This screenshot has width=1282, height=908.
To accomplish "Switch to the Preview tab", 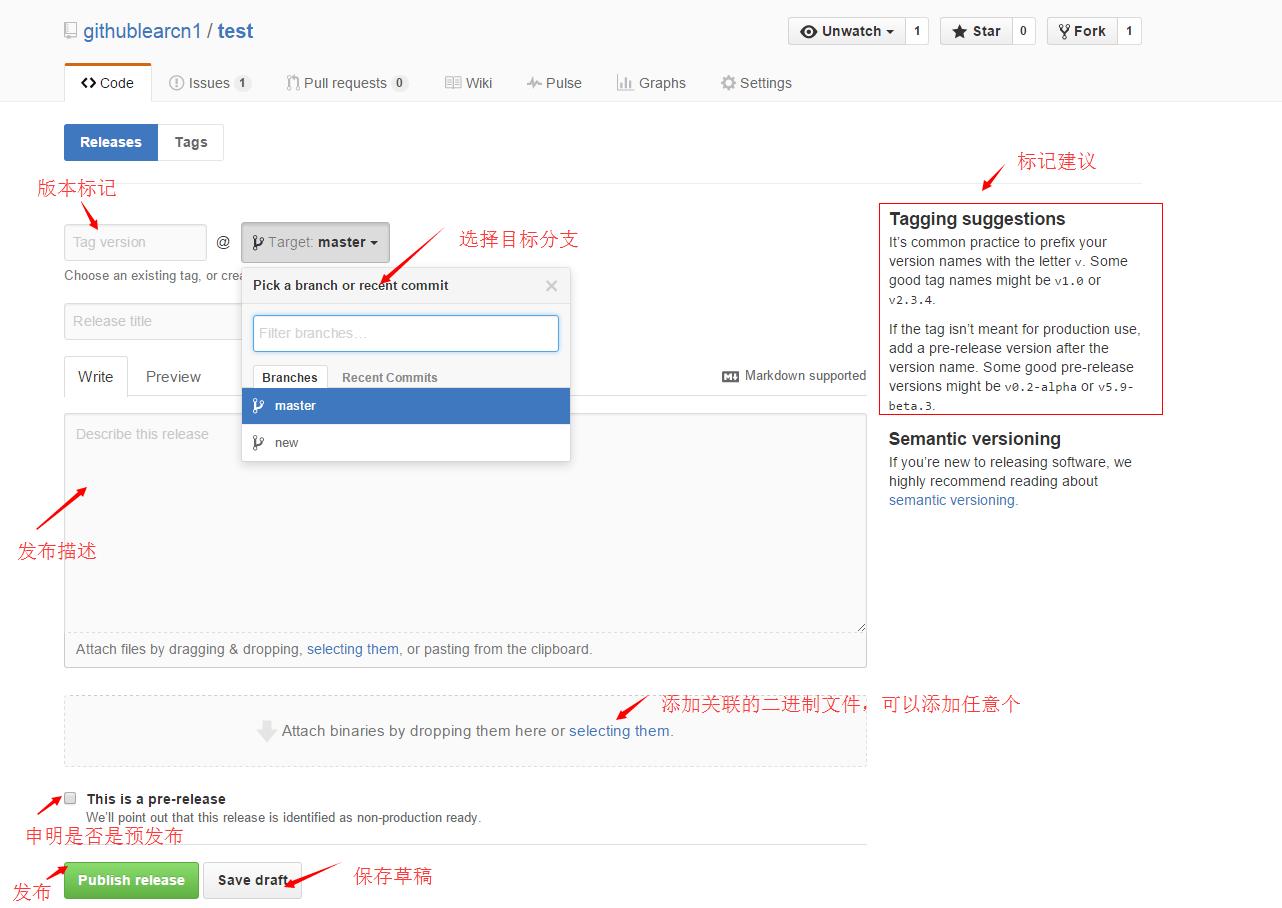I will point(172,377).
